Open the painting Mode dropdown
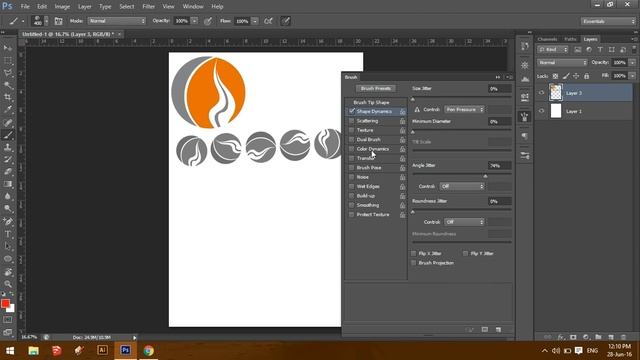Screen dimensions: 640x360 [x=116, y=21]
